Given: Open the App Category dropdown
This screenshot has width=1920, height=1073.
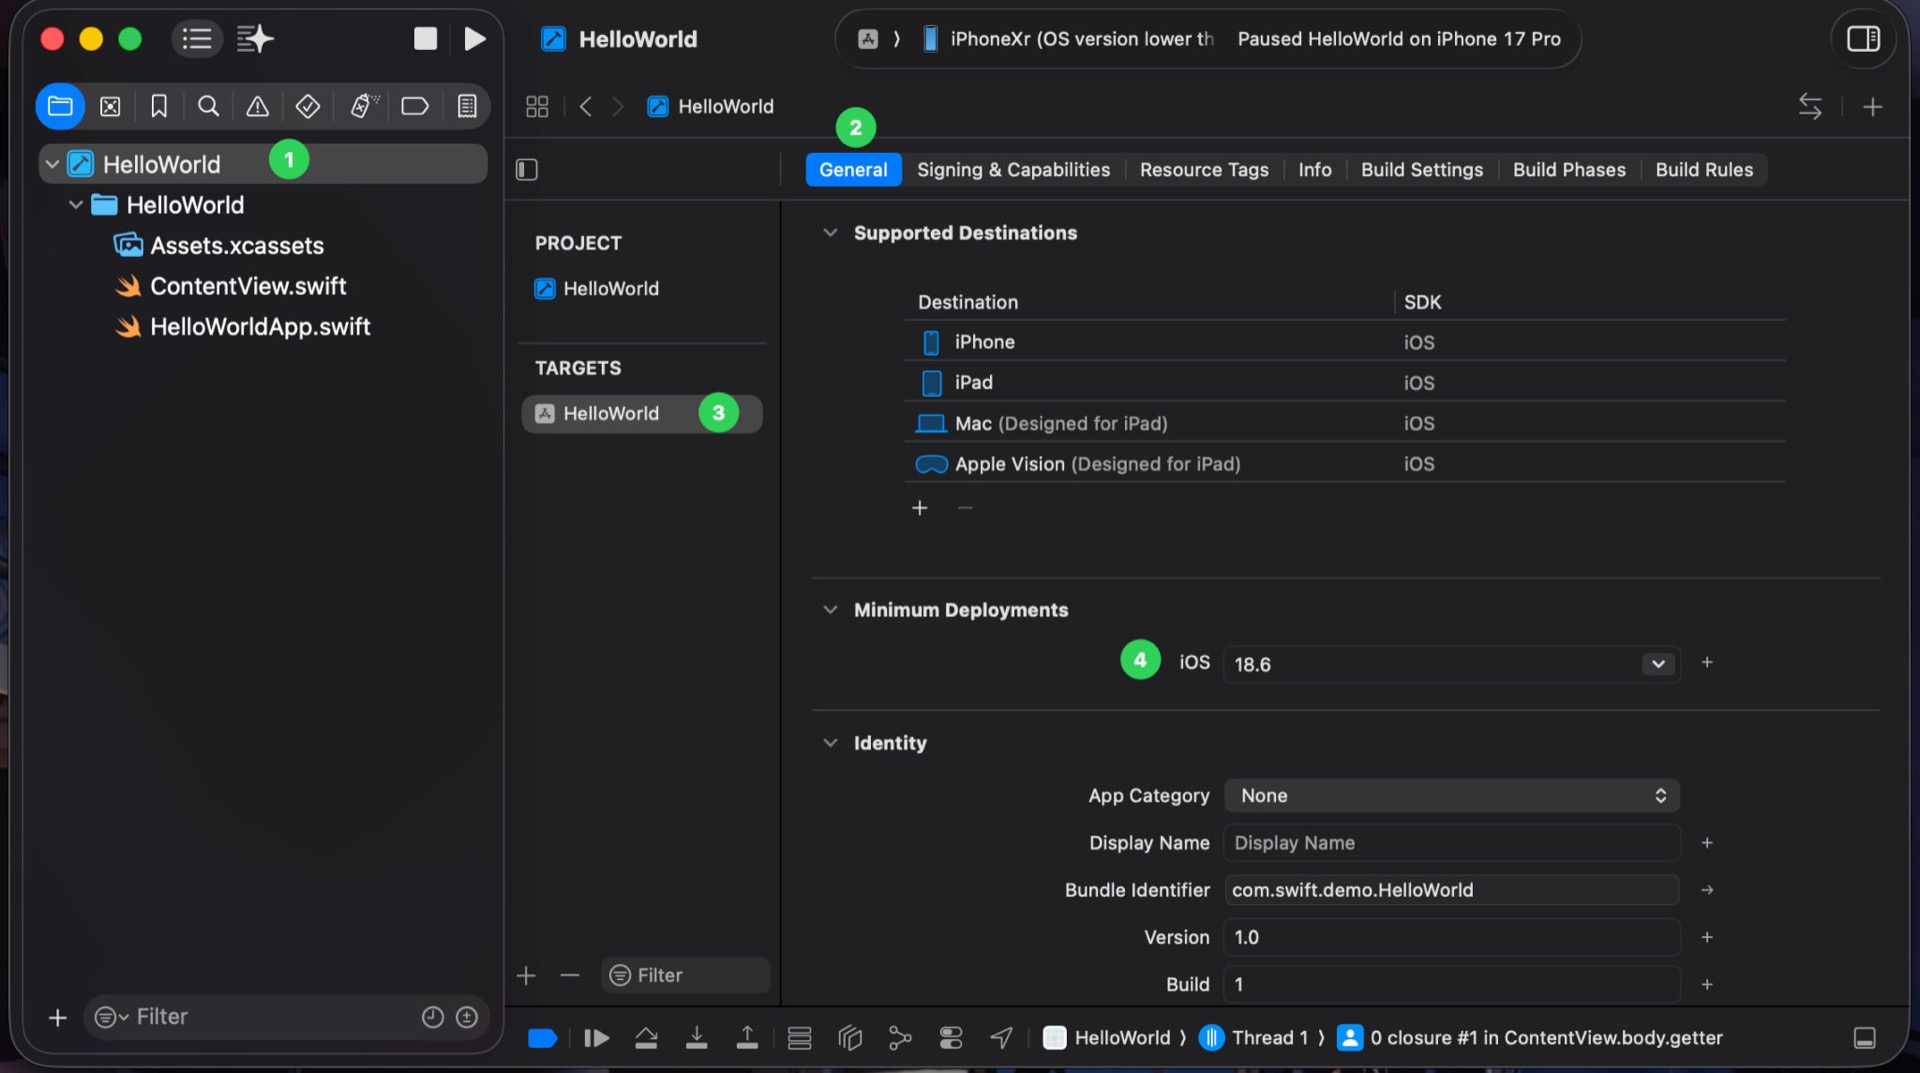Looking at the screenshot, I should pyautogui.click(x=1452, y=796).
